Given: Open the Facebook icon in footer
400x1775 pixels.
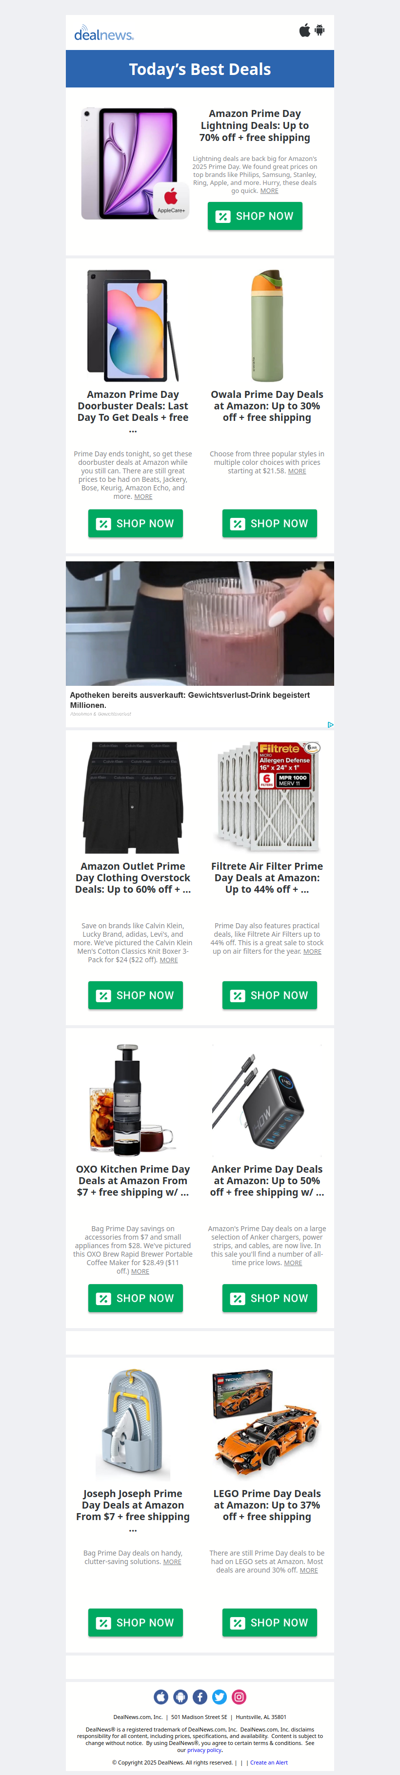Looking at the screenshot, I should coord(200,1696).
